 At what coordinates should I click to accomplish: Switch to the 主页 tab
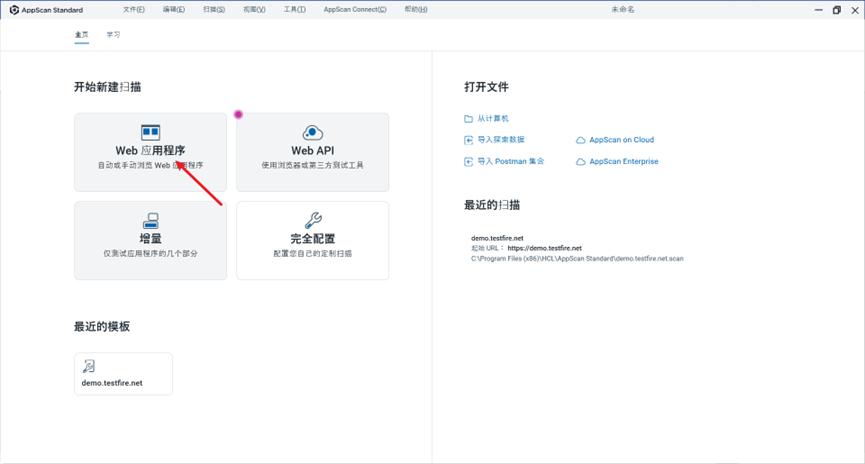82,35
